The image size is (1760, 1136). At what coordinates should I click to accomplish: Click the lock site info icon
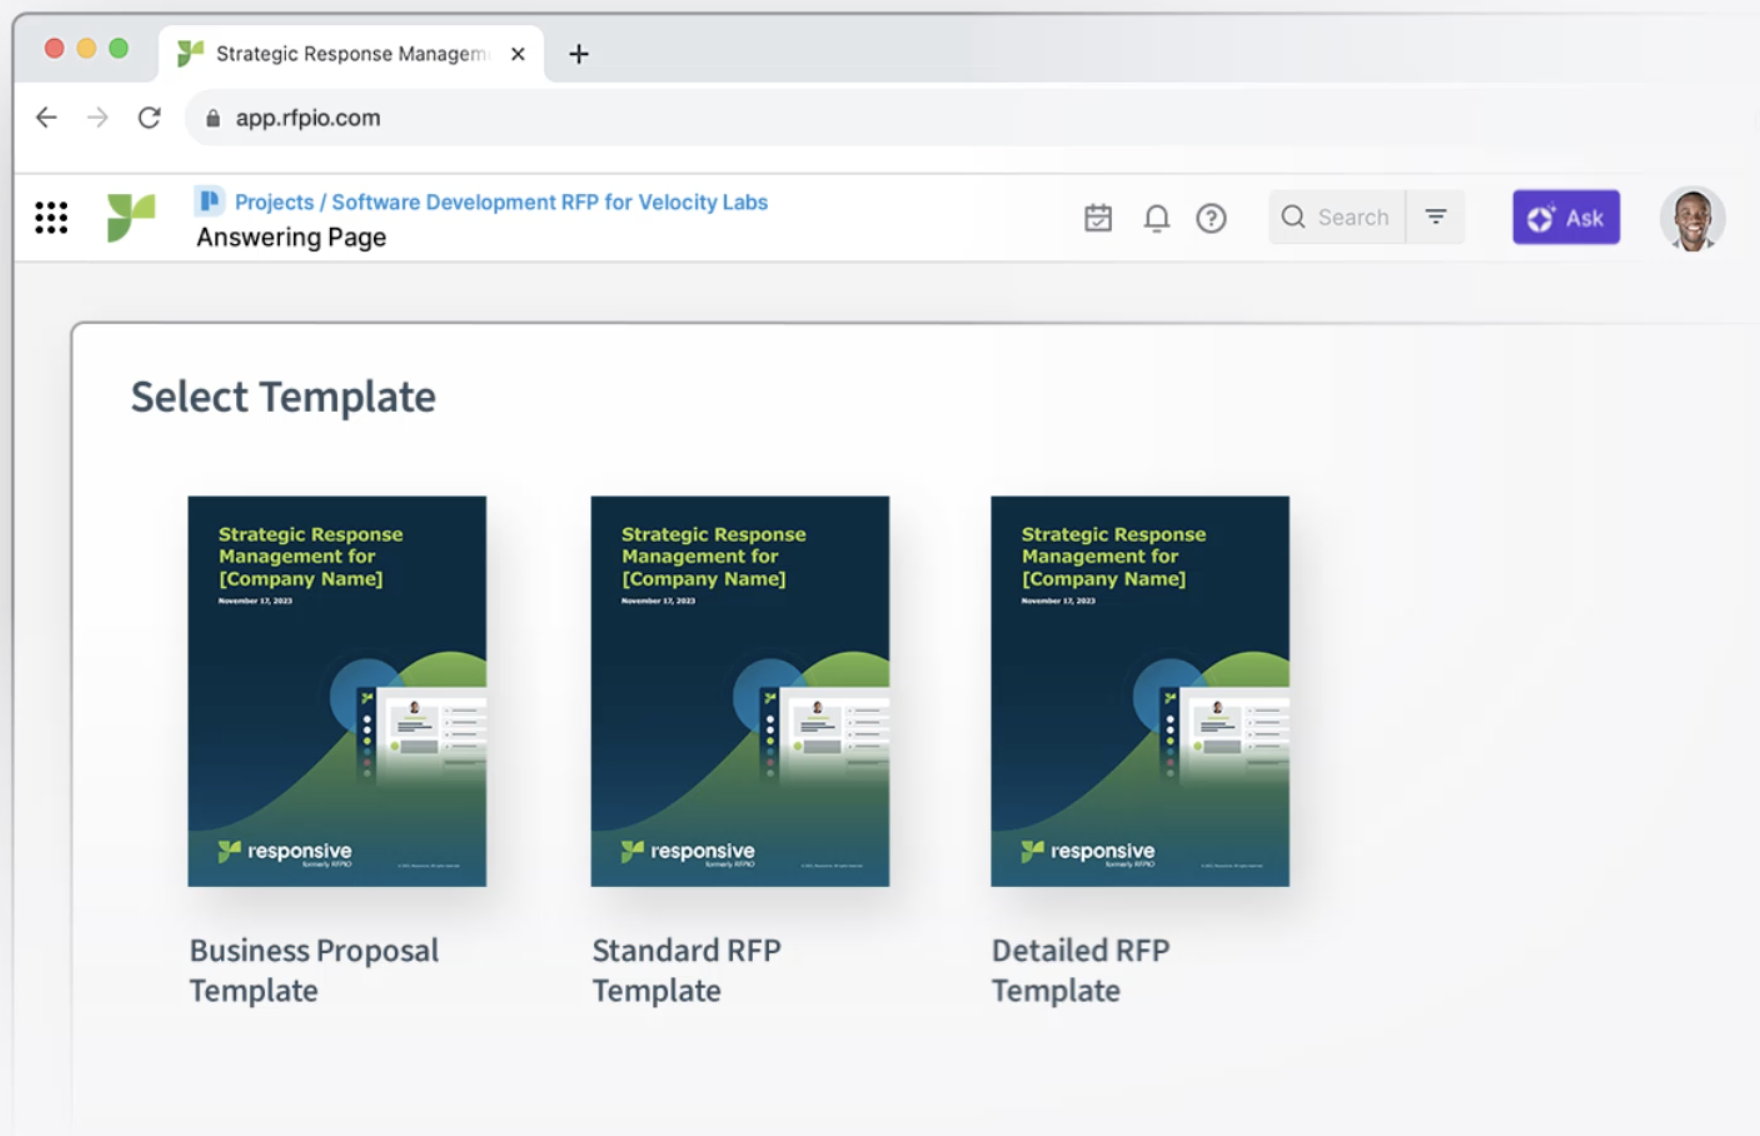pos(212,118)
